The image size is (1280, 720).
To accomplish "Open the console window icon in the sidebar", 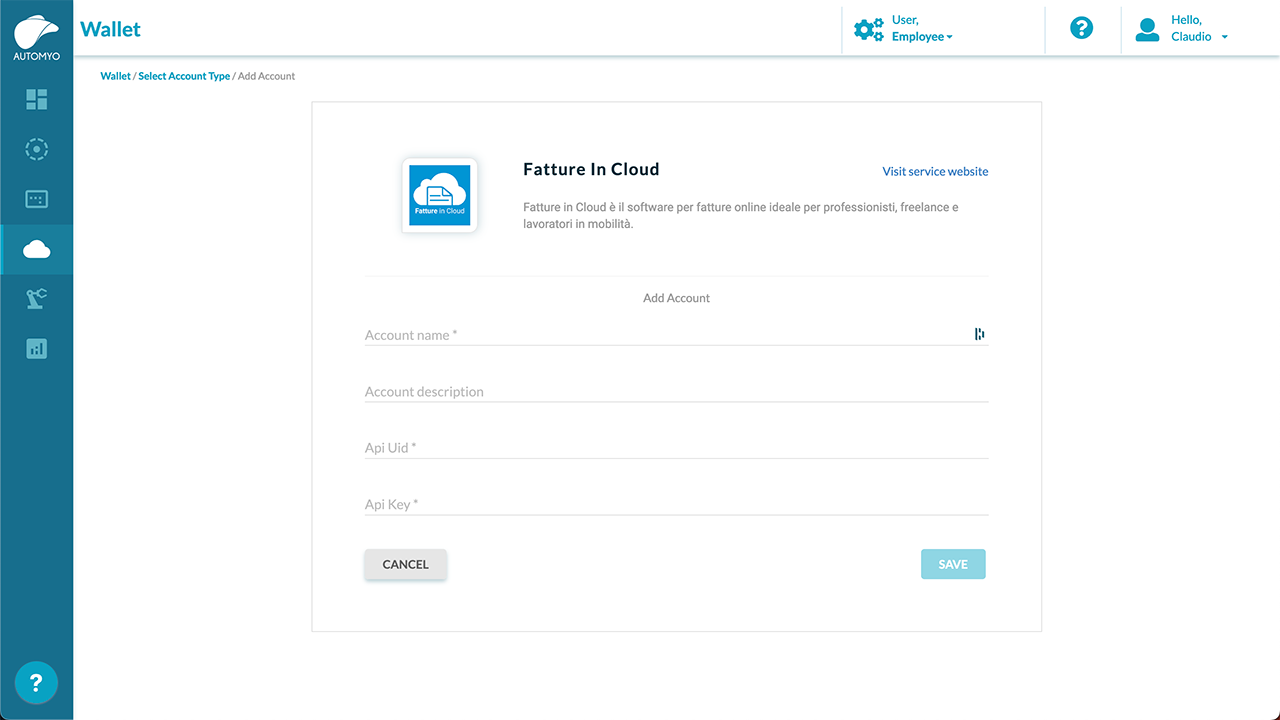I will (37, 199).
